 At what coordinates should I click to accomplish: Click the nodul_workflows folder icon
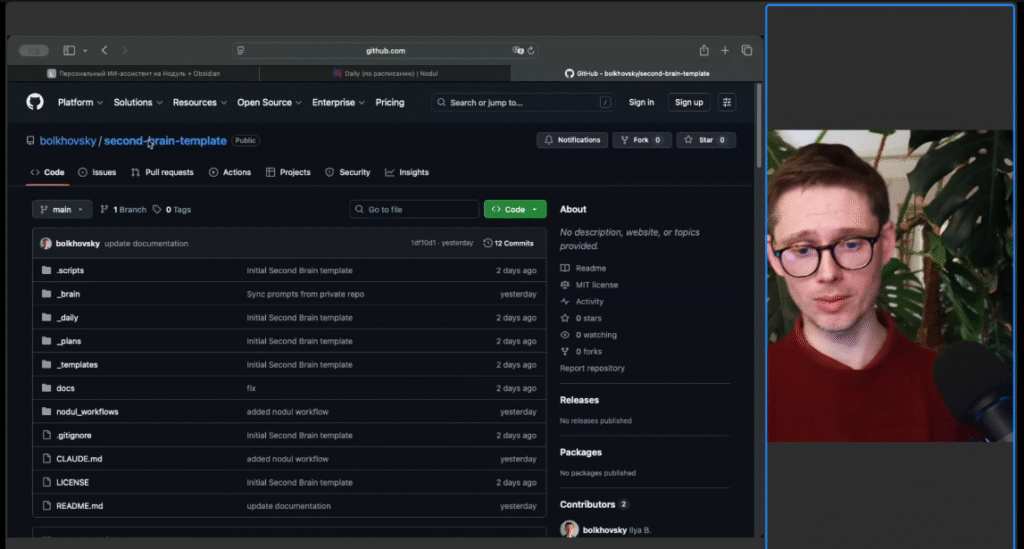(46, 411)
